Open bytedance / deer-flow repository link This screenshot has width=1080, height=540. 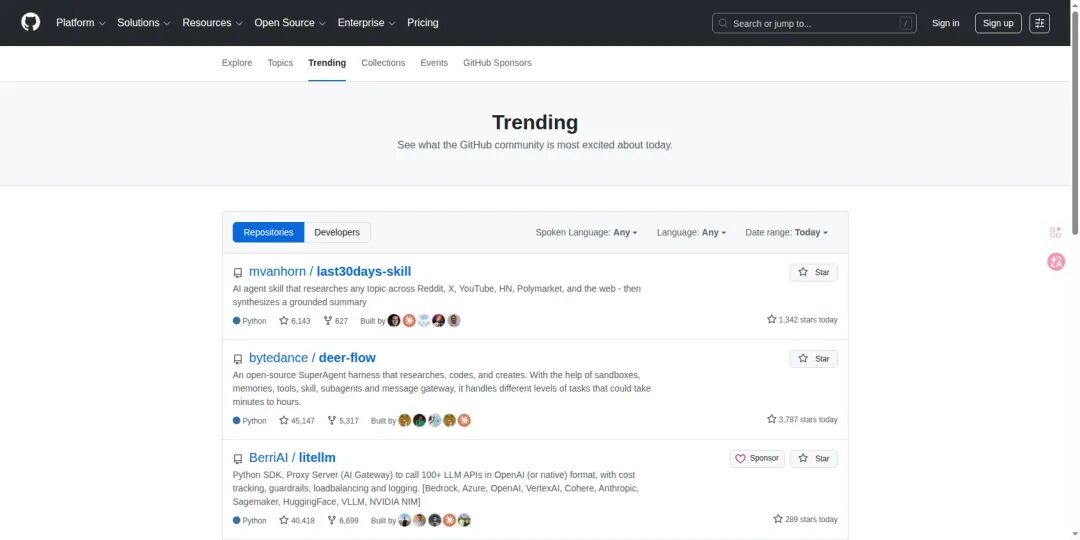click(x=312, y=358)
